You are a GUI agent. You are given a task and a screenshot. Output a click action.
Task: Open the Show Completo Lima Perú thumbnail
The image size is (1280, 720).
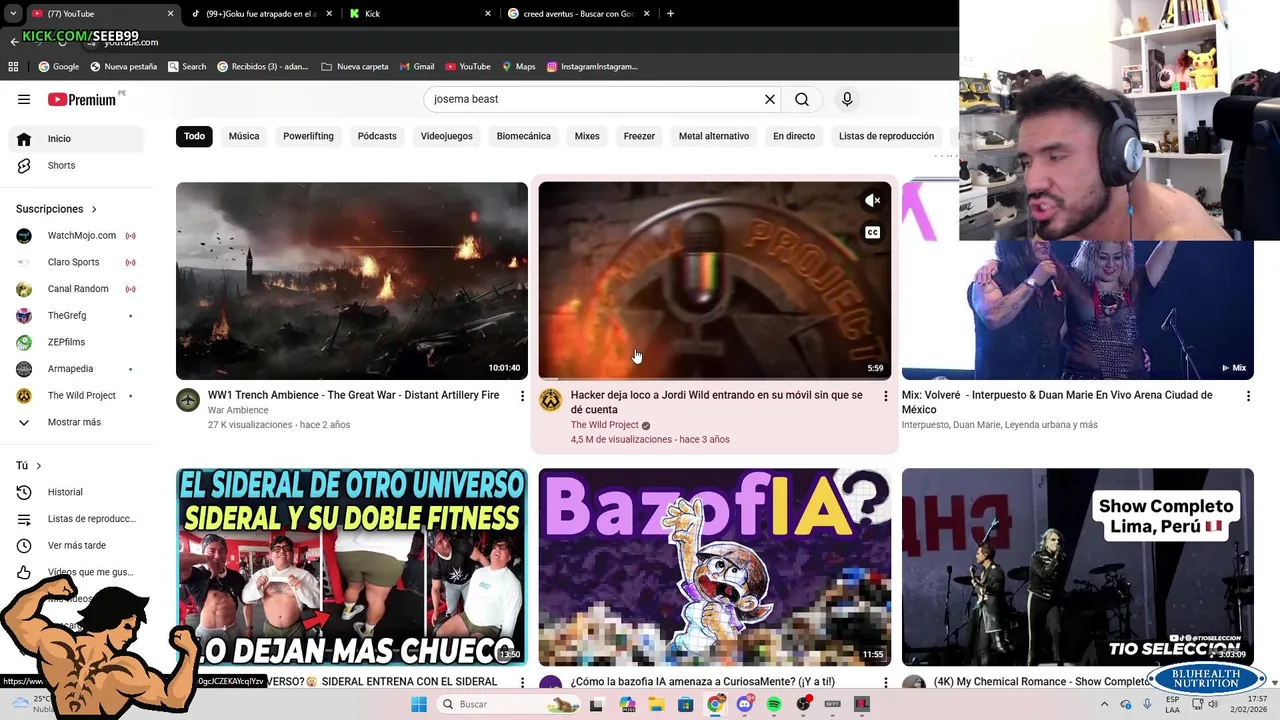(x=1078, y=567)
